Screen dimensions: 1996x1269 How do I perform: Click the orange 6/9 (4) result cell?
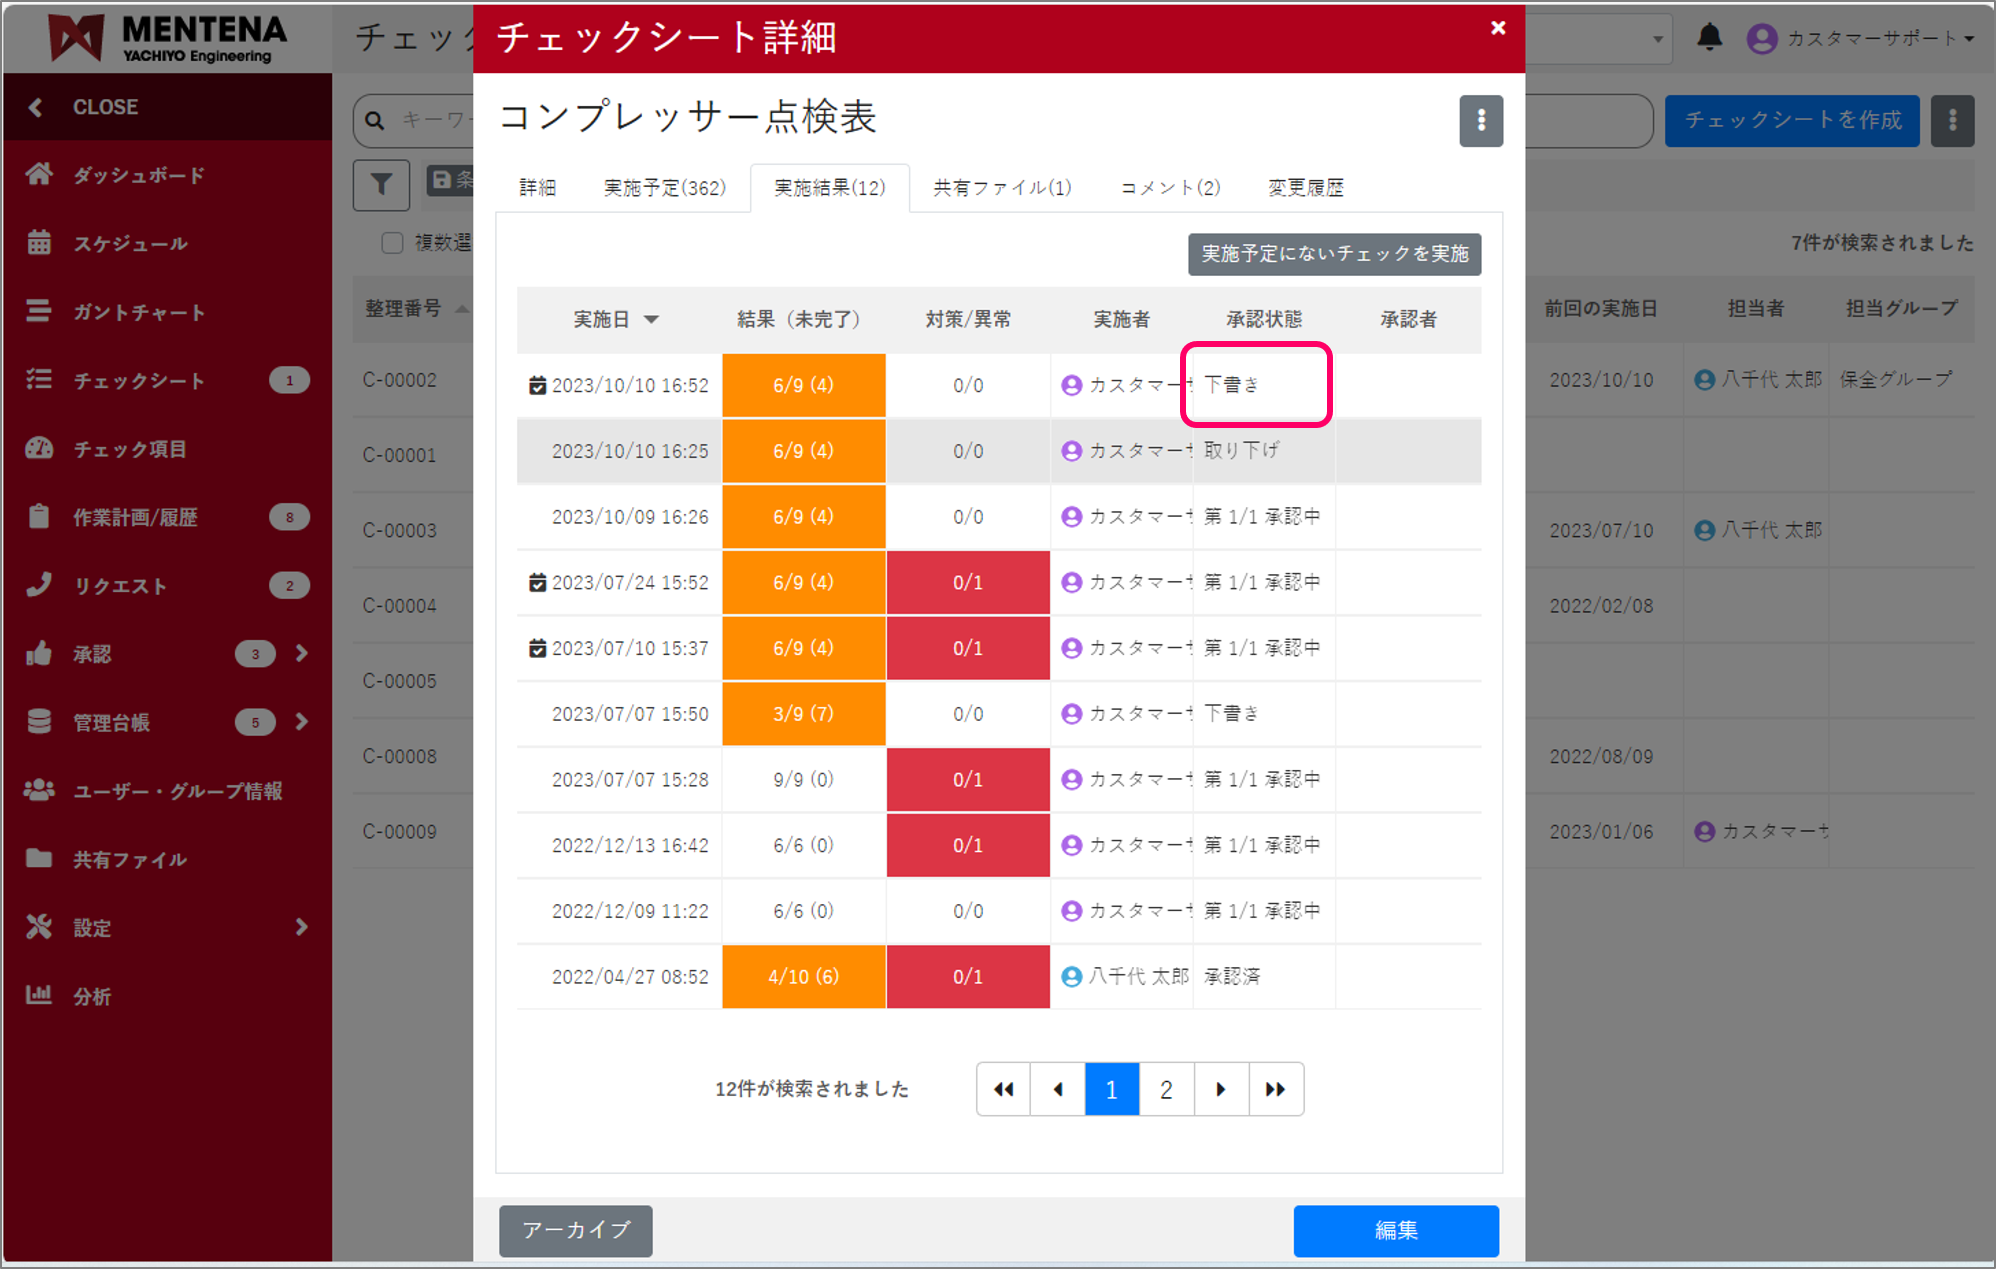803,385
